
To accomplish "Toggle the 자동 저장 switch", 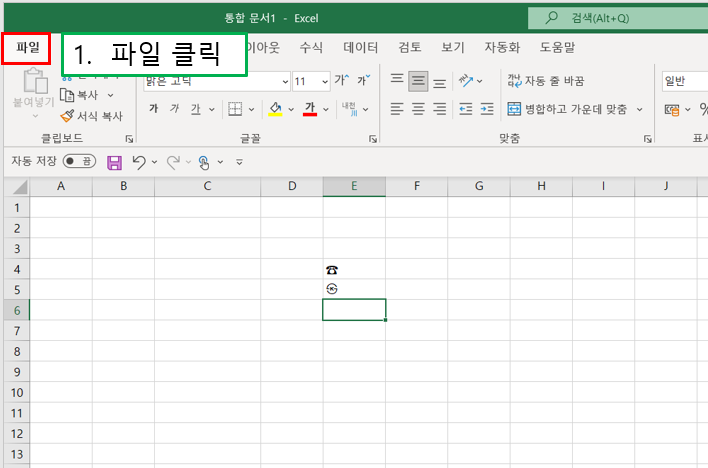I will [79, 161].
